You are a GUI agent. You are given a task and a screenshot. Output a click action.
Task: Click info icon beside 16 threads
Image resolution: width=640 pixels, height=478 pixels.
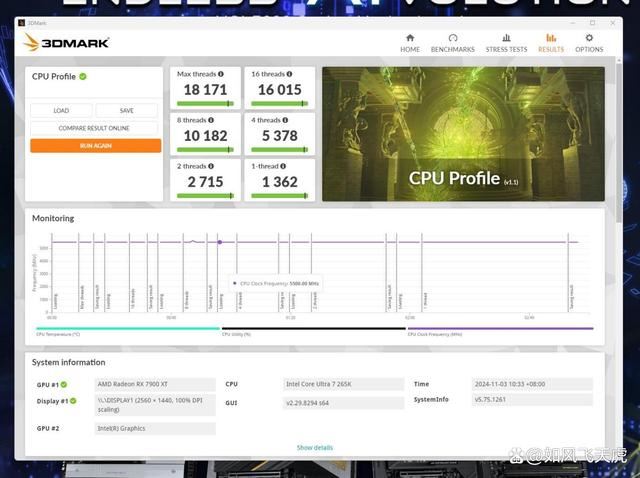coord(289,74)
